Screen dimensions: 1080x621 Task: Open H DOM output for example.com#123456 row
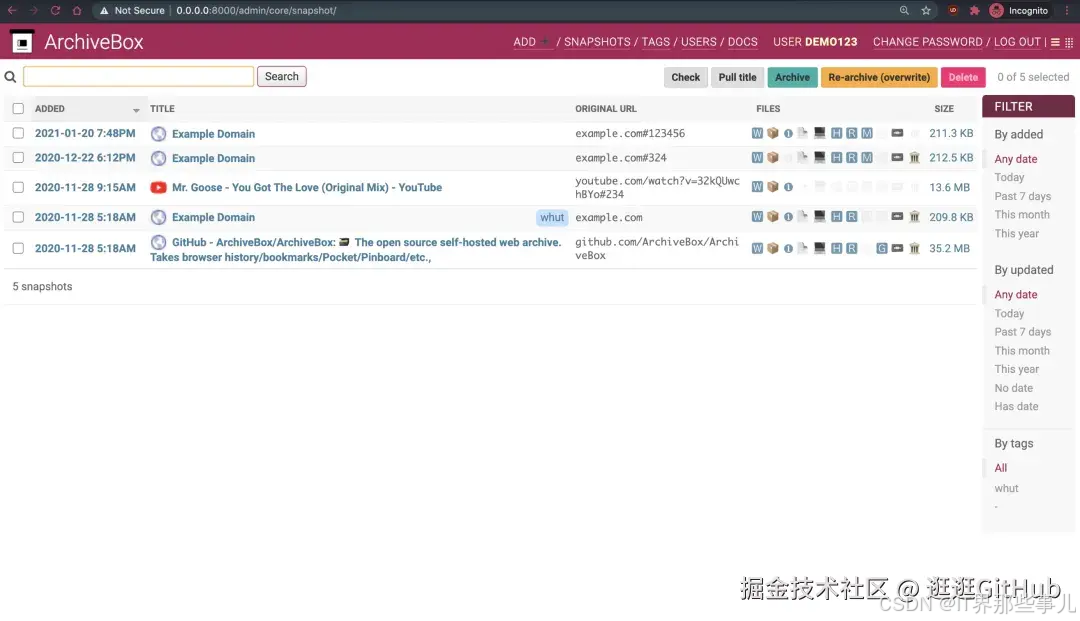836,134
